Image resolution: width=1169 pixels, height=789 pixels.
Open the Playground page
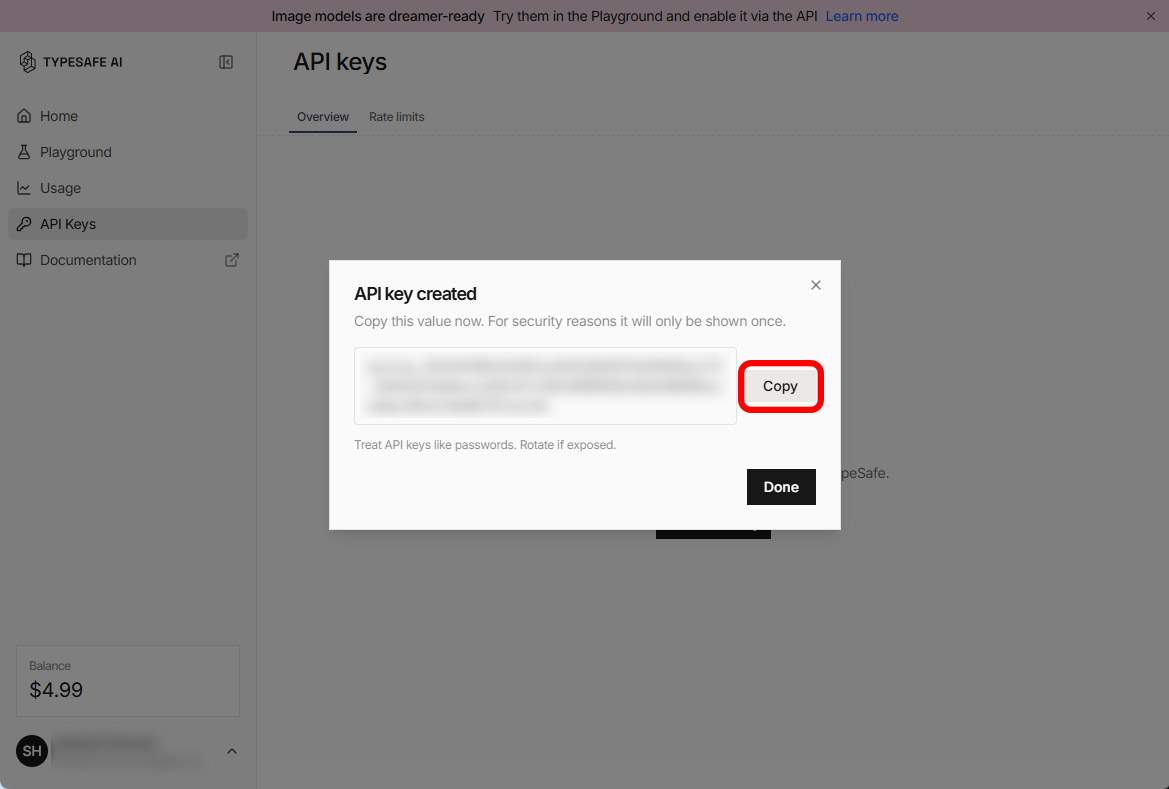tap(127, 152)
